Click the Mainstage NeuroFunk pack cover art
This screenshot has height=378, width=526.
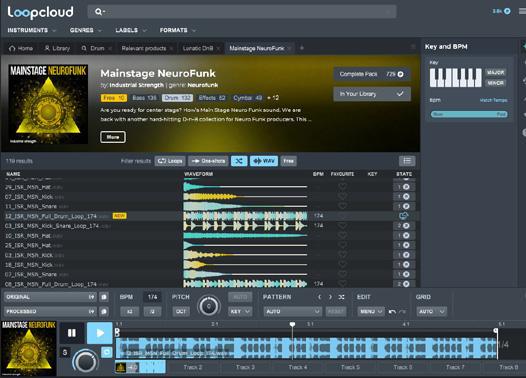click(x=48, y=104)
